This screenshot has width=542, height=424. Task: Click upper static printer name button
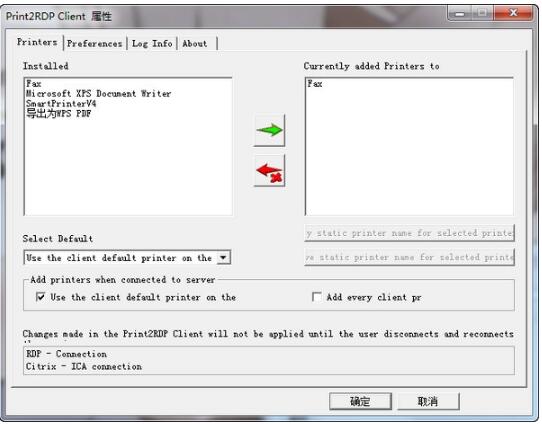(x=409, y=233)
